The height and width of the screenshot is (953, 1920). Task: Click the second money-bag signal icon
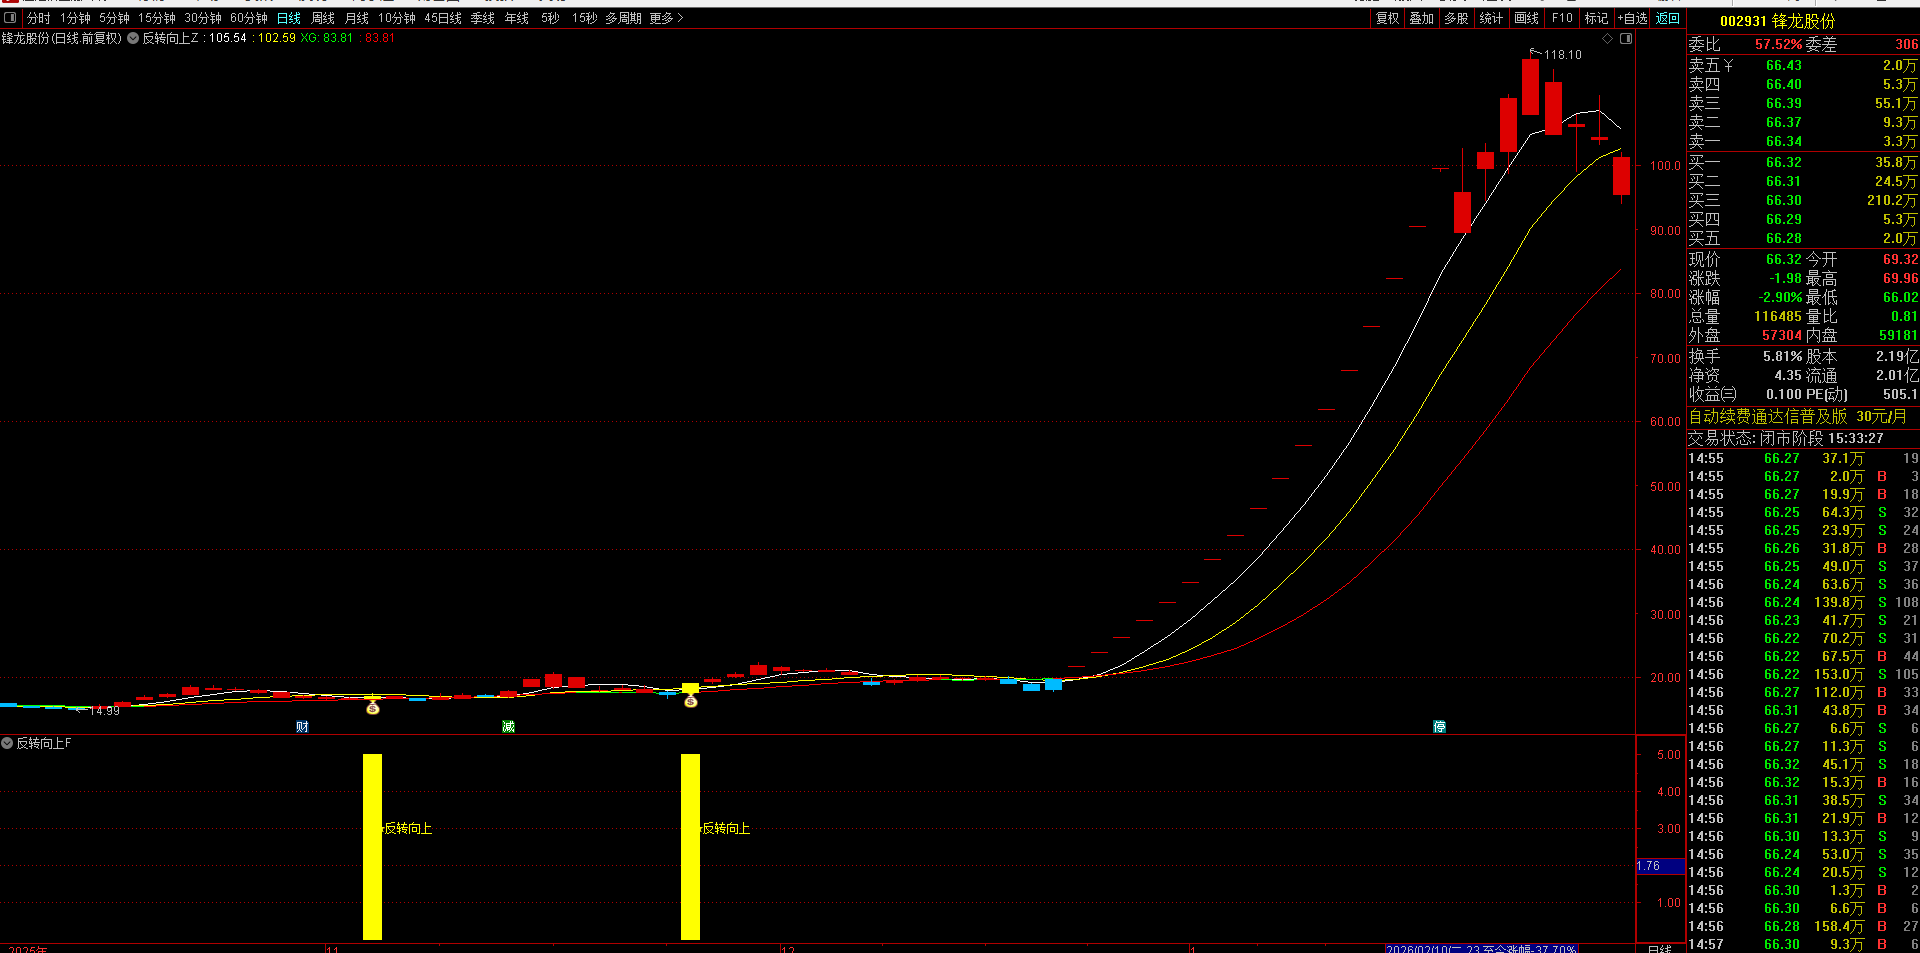(690, 701)
